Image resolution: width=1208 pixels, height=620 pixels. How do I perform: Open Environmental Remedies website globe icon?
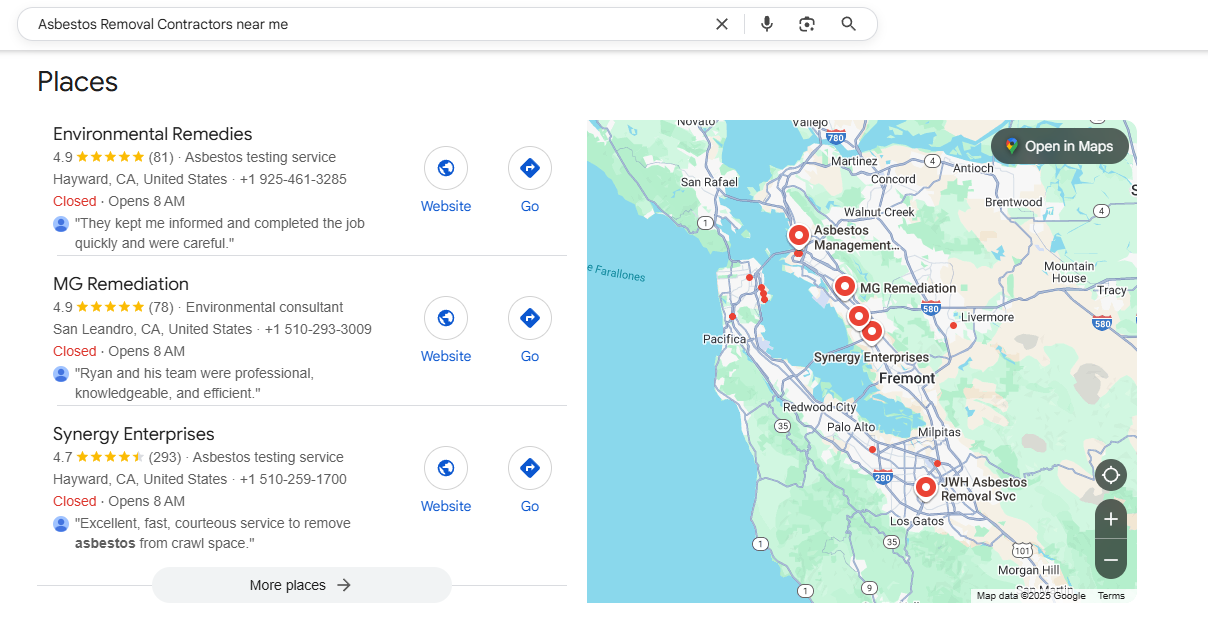446,169
